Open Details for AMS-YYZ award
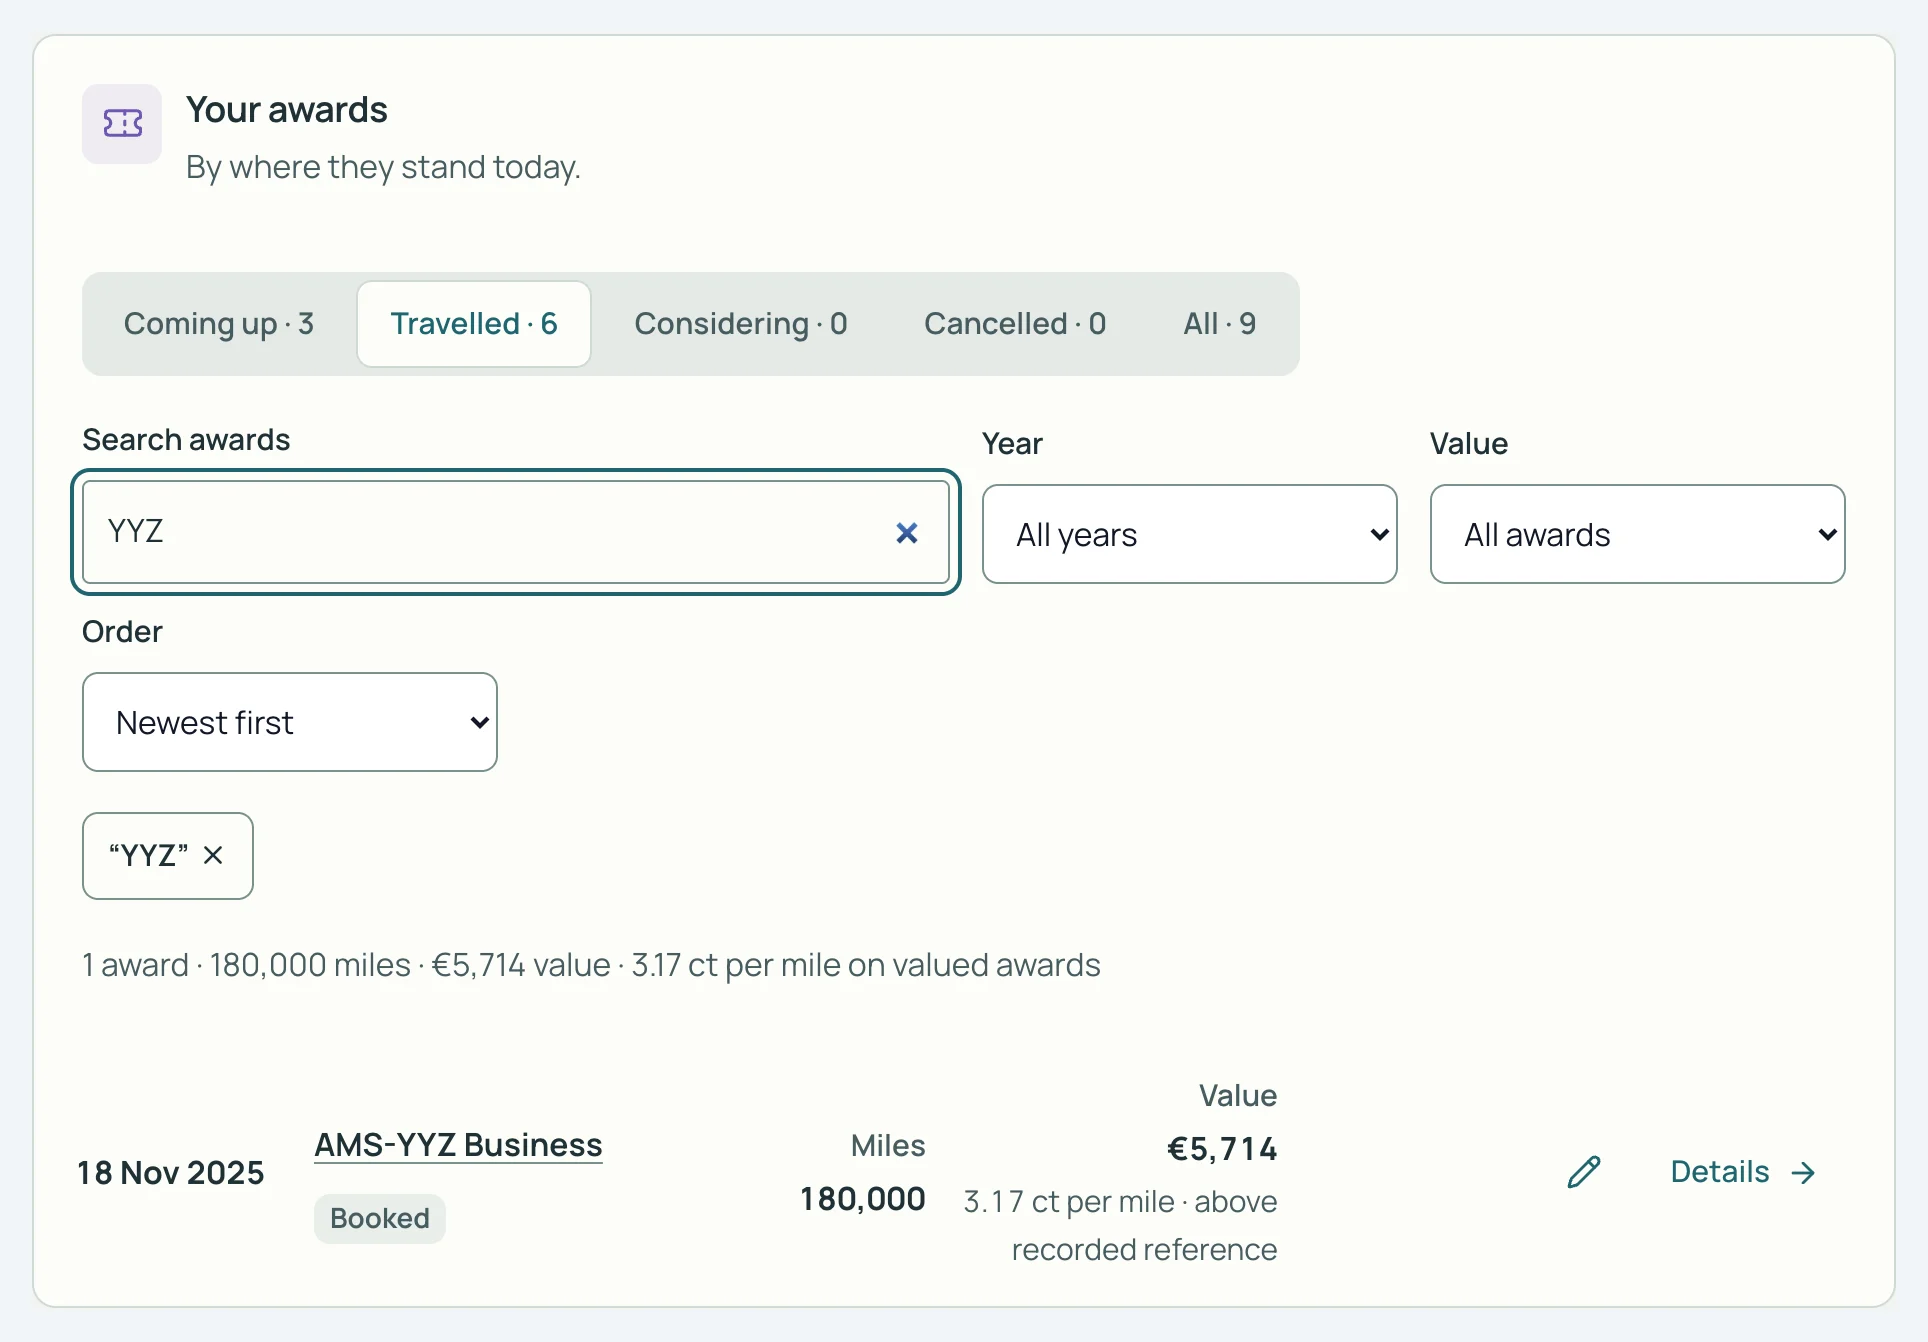The width and height of the screenshot is (1928, 1342). click(x=1743, y=1172)
